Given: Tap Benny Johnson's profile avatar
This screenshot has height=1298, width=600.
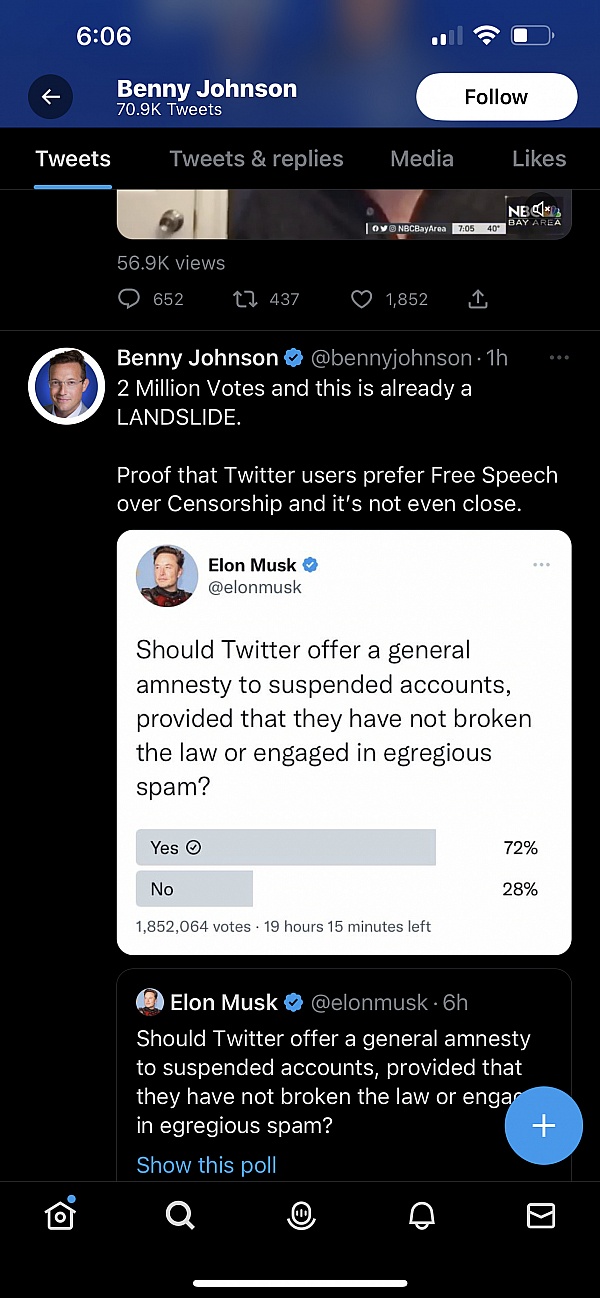Looking at the screenshot, I should point(66,385).
